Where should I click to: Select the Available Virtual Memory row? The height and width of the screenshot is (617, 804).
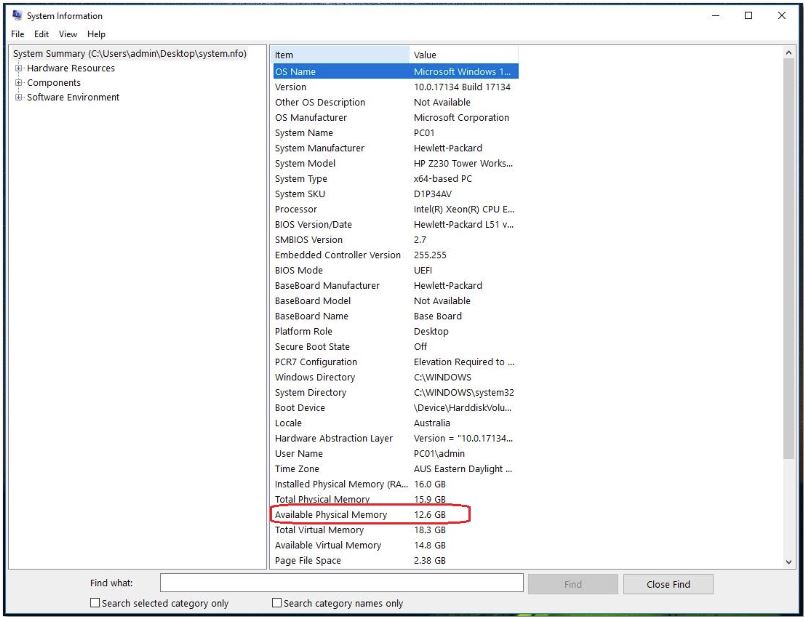(x=396, y=545)
